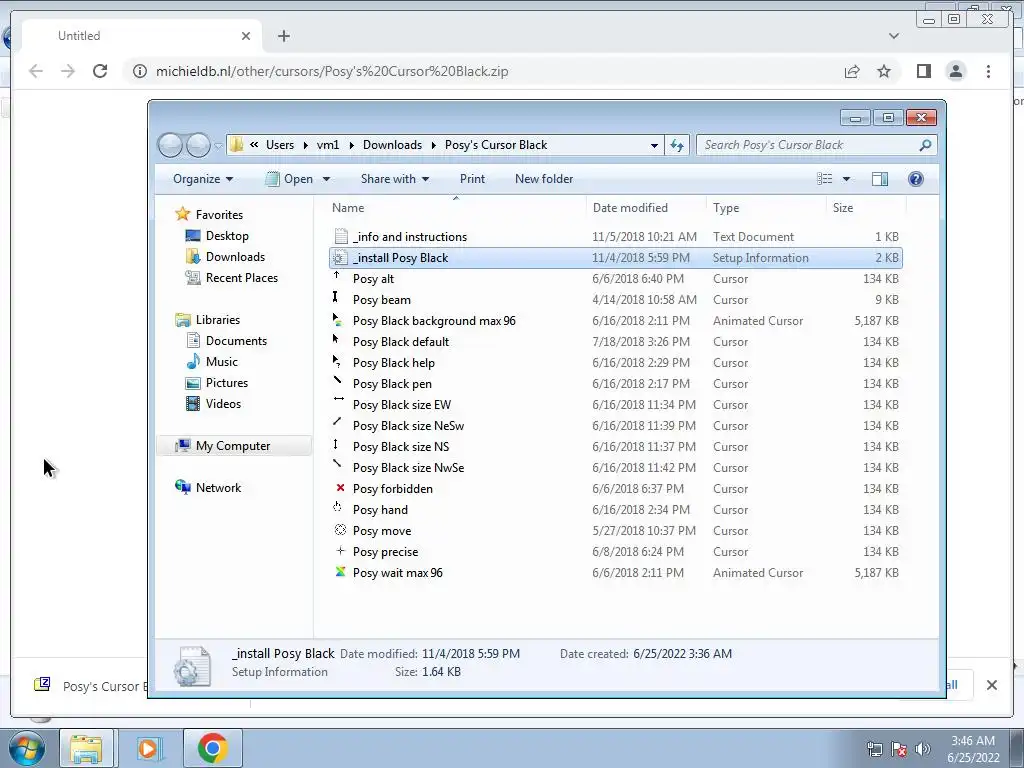Open the Share with menu

coord(394,179)
